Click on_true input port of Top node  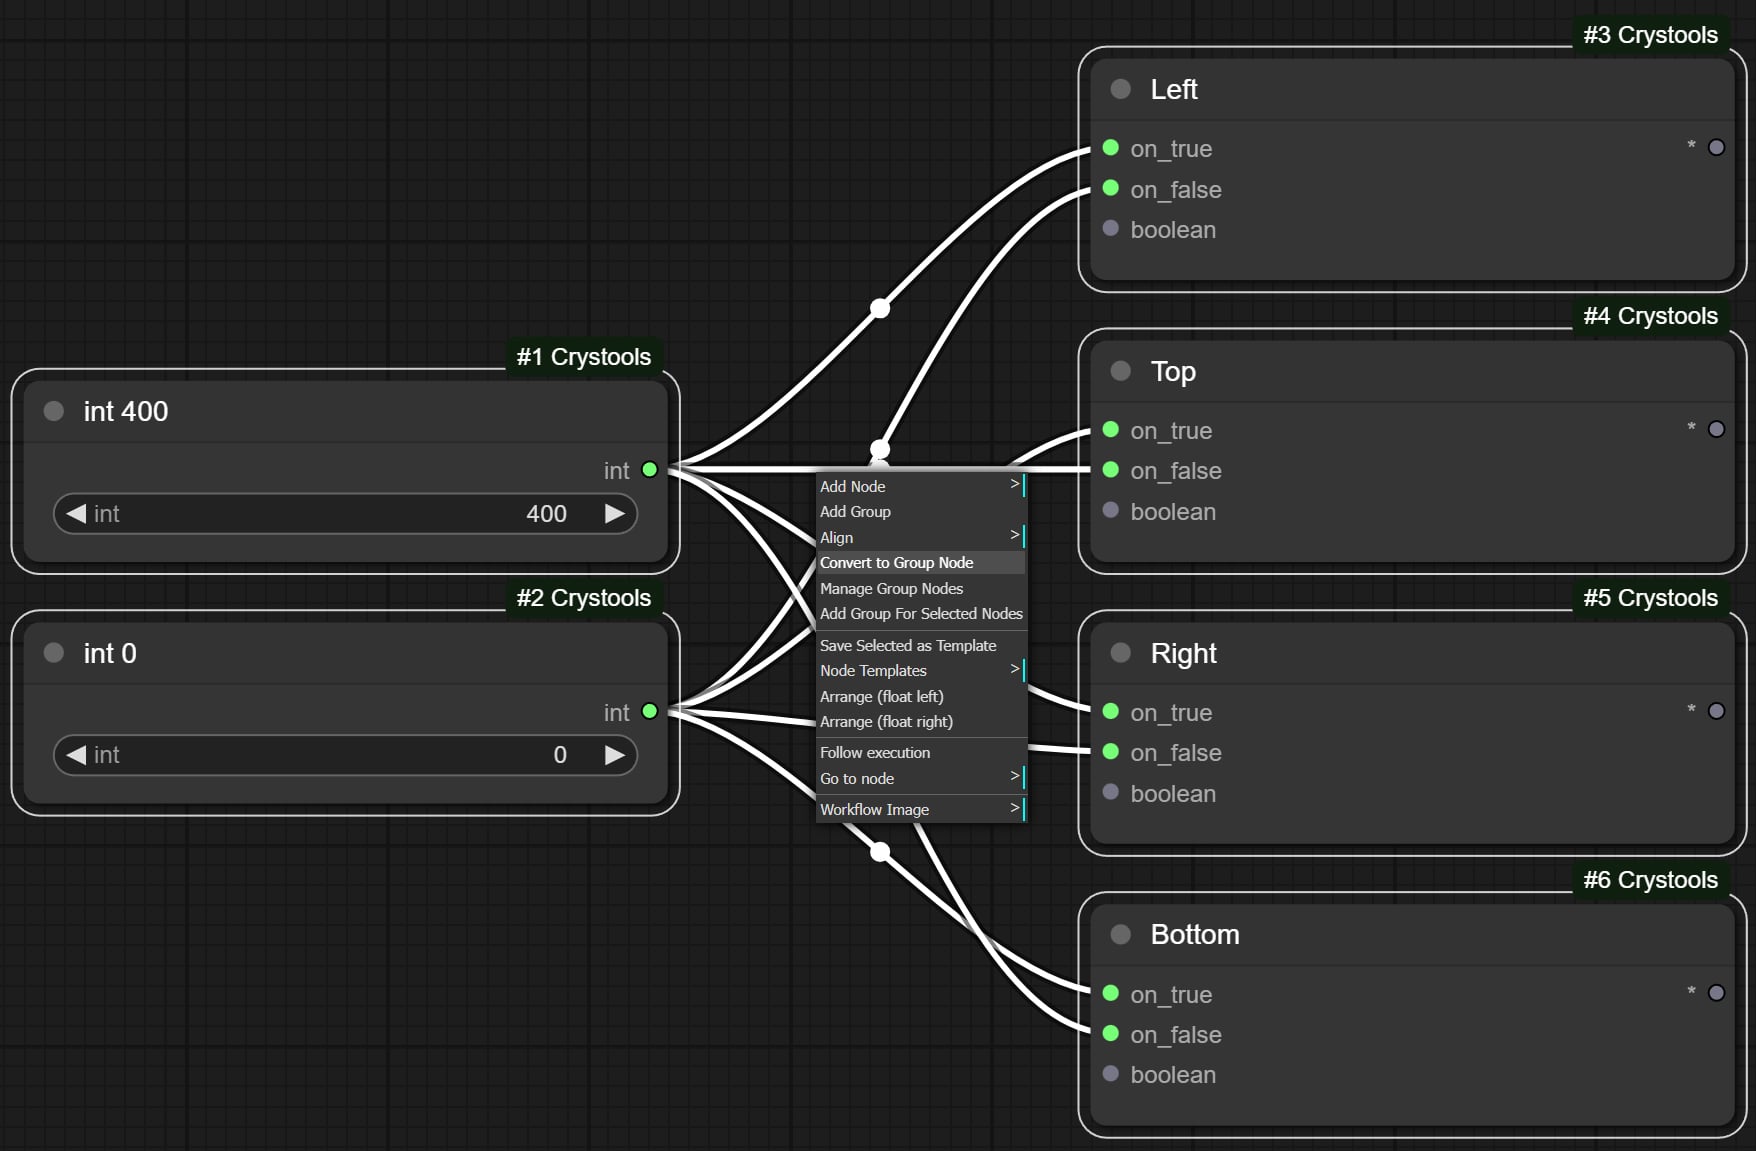1110,430
